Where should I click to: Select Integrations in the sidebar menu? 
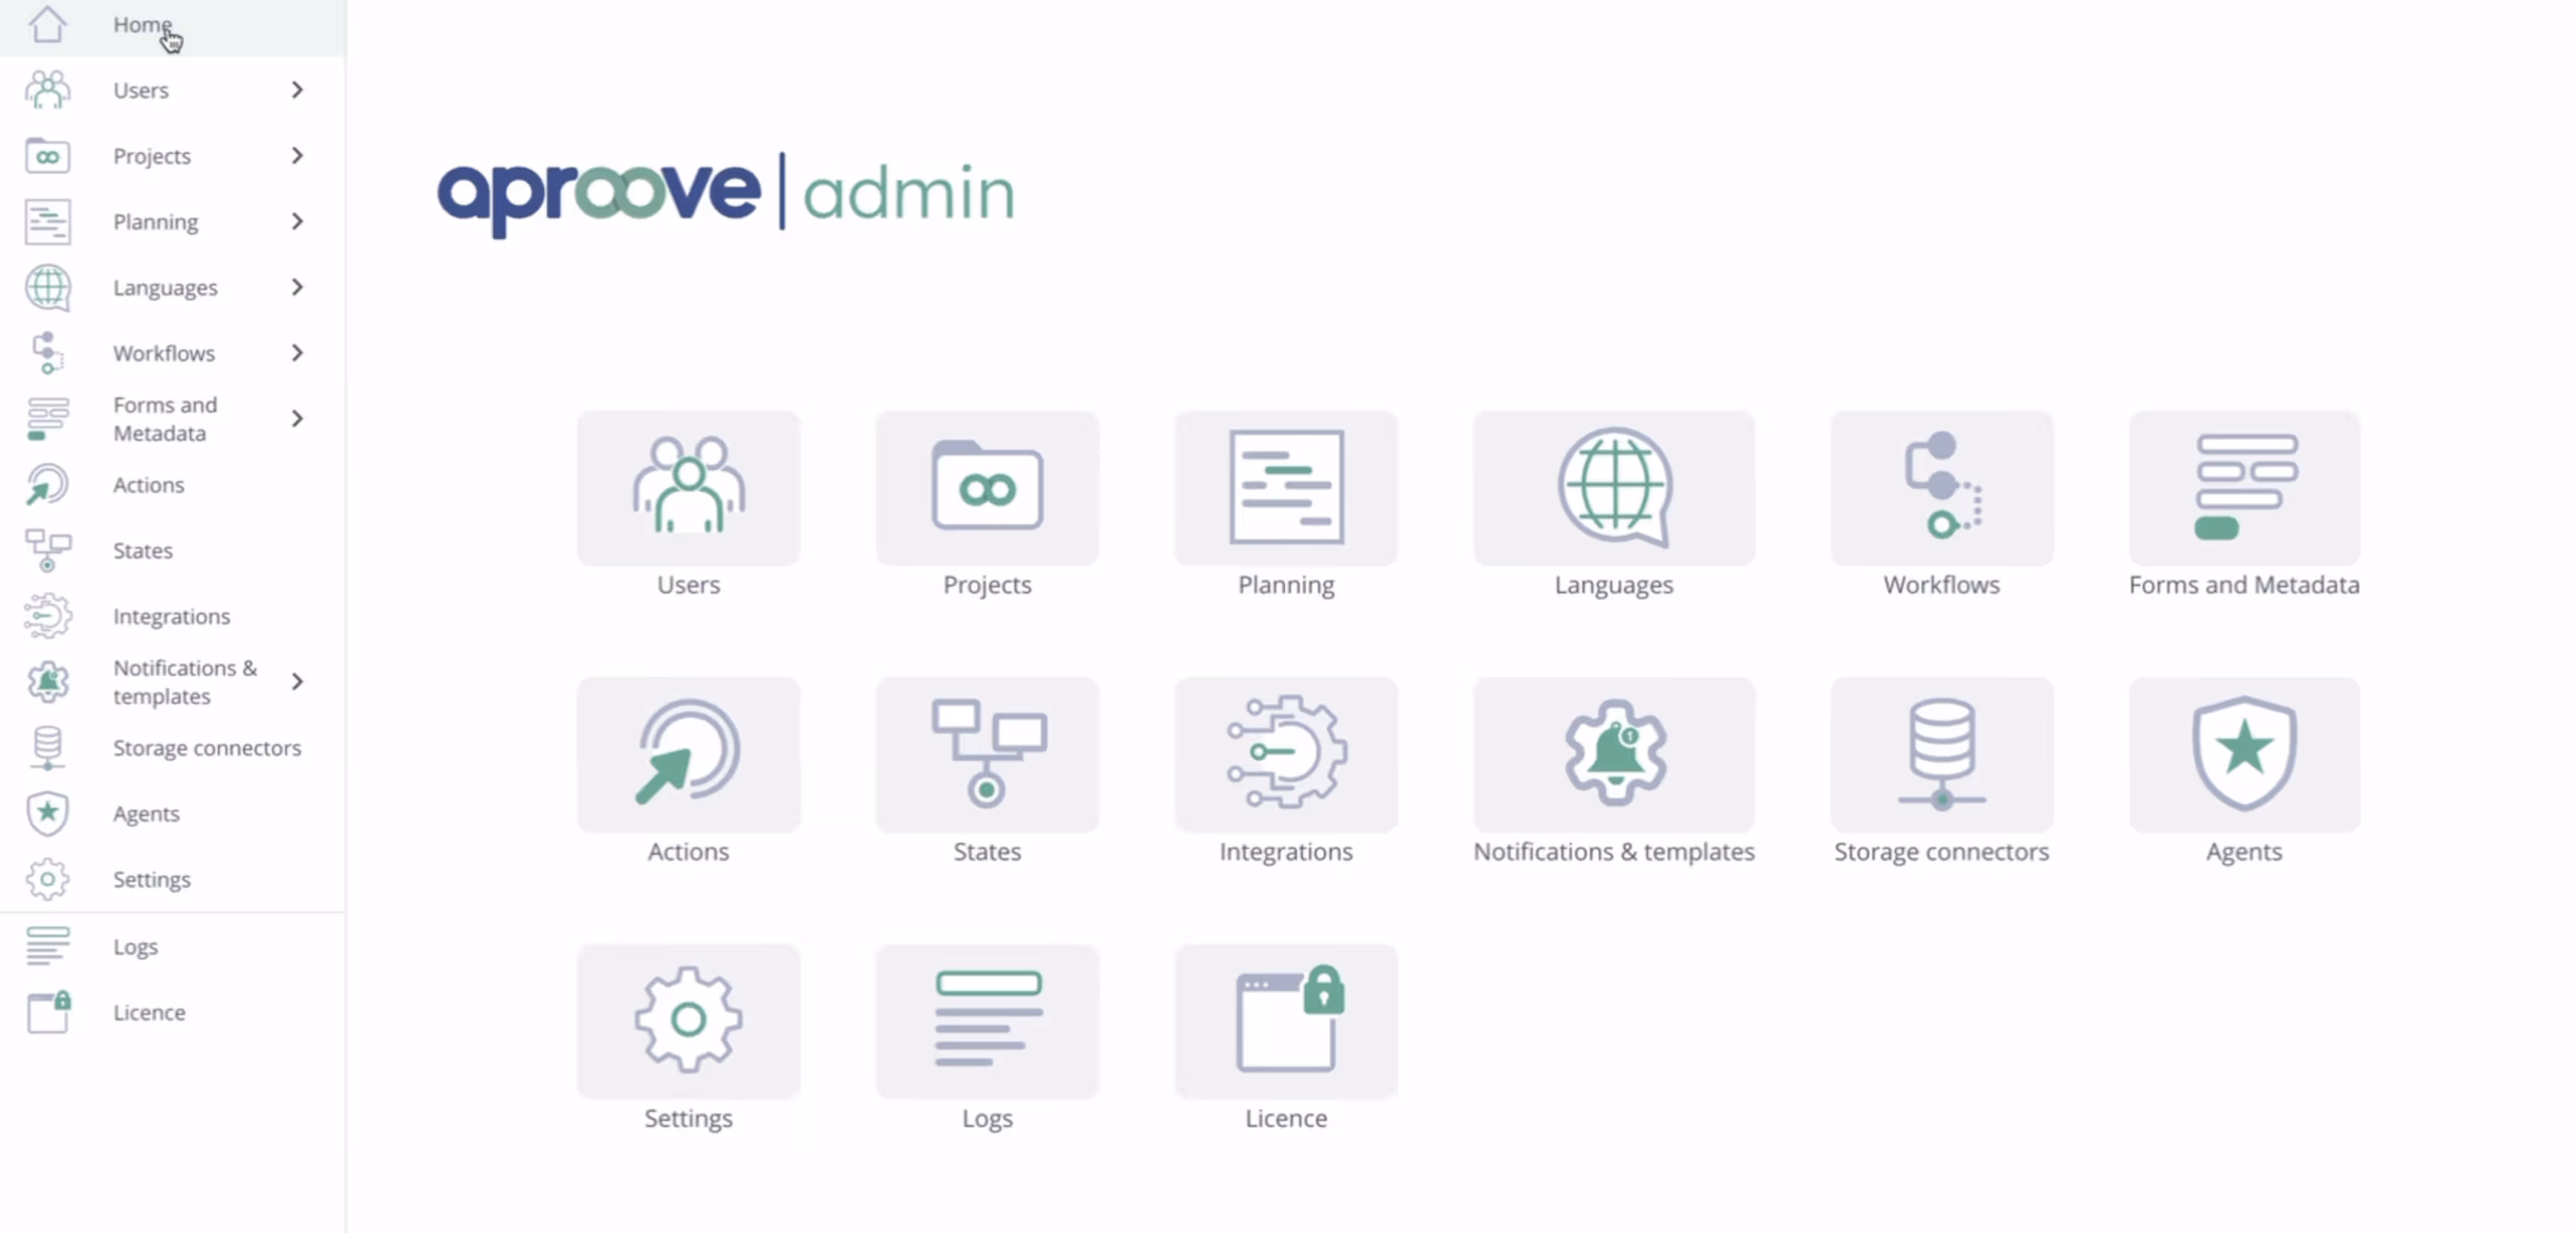pos(173,616)
